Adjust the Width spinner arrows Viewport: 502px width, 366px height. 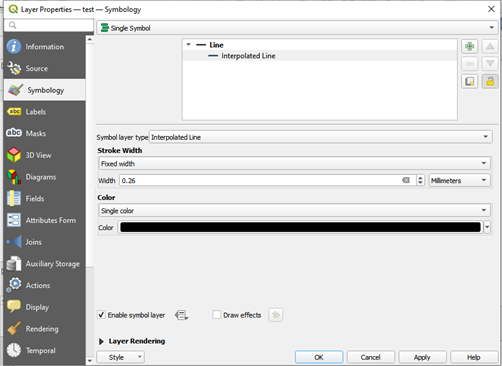[420, 180]
